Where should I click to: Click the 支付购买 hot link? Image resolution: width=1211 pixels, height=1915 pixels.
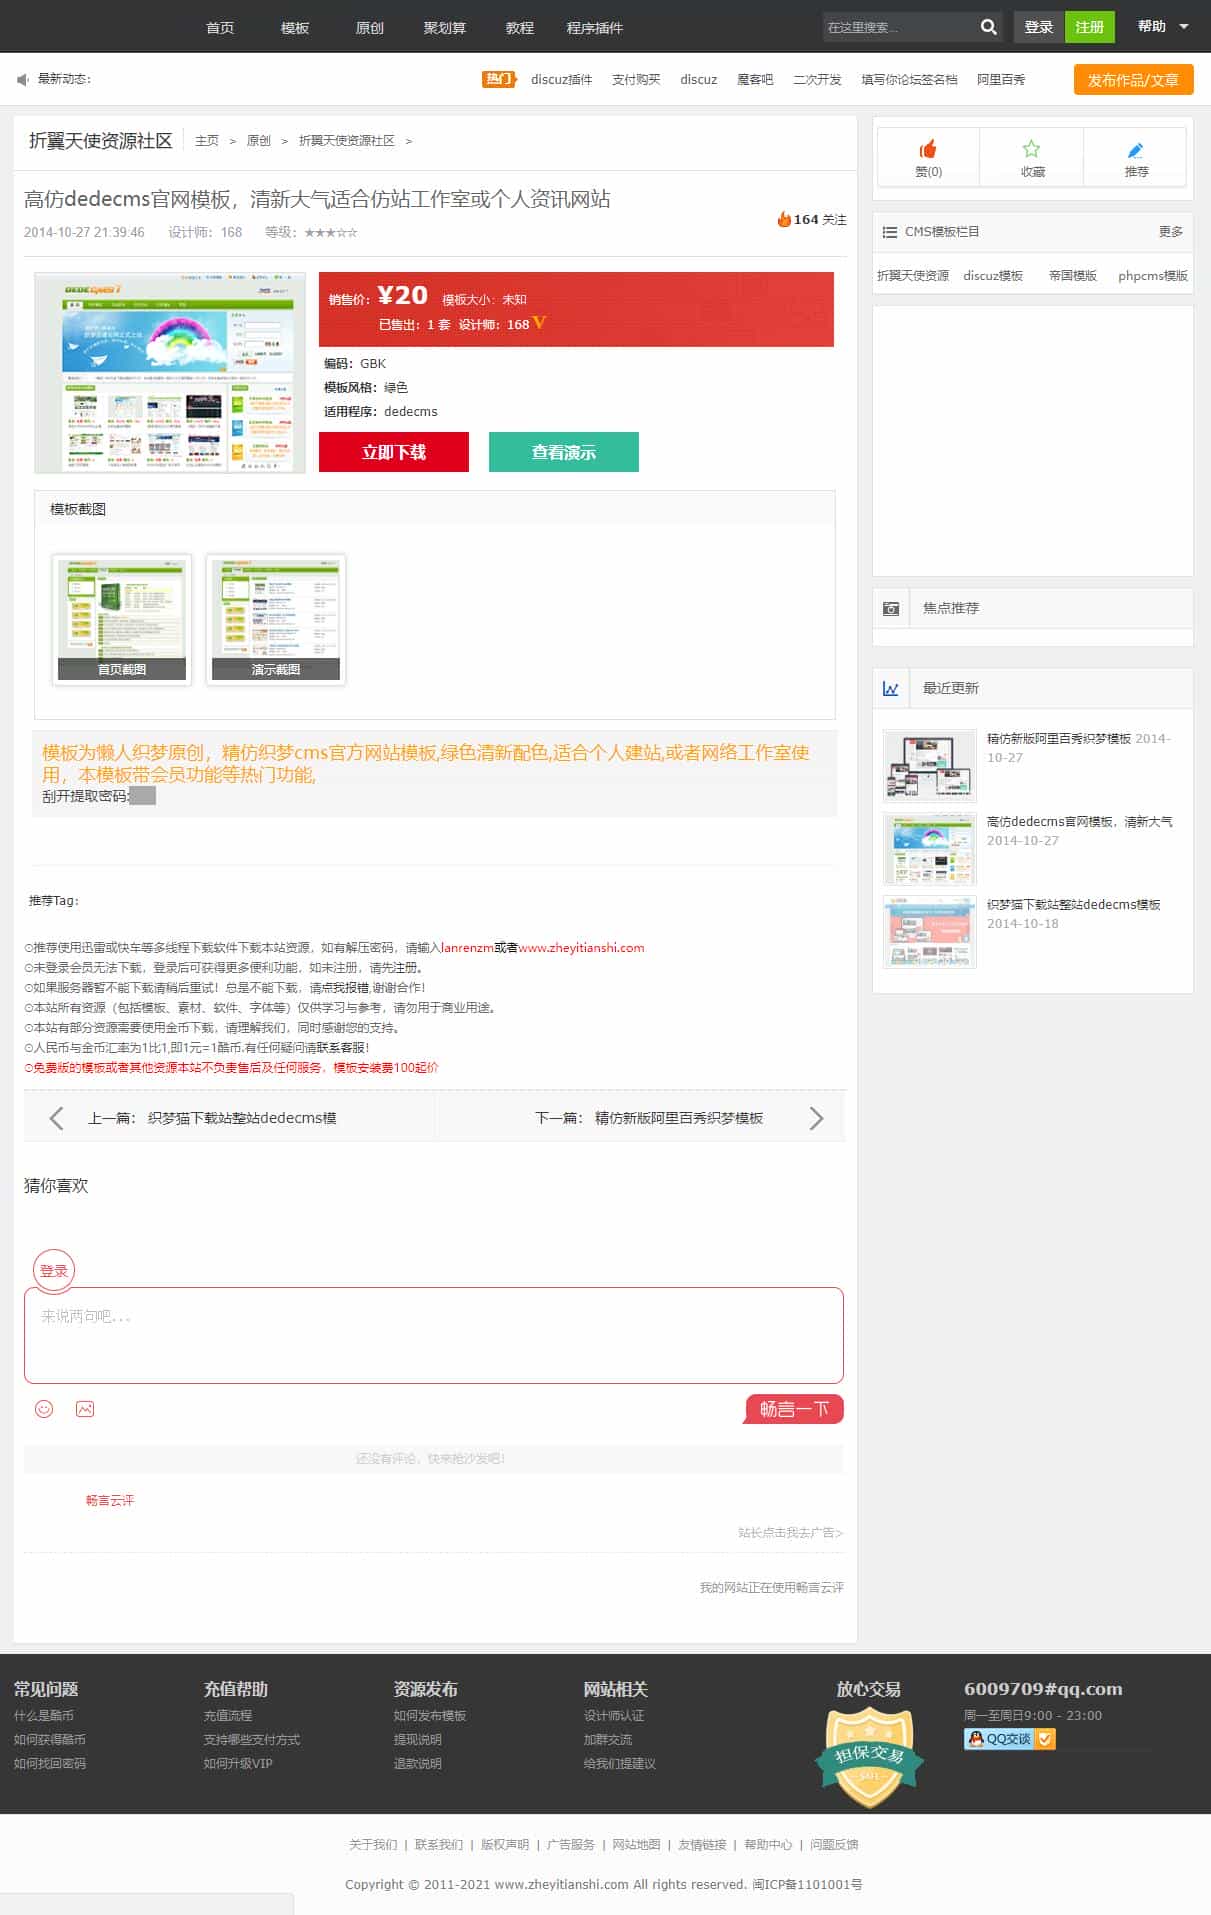point(636,79)
